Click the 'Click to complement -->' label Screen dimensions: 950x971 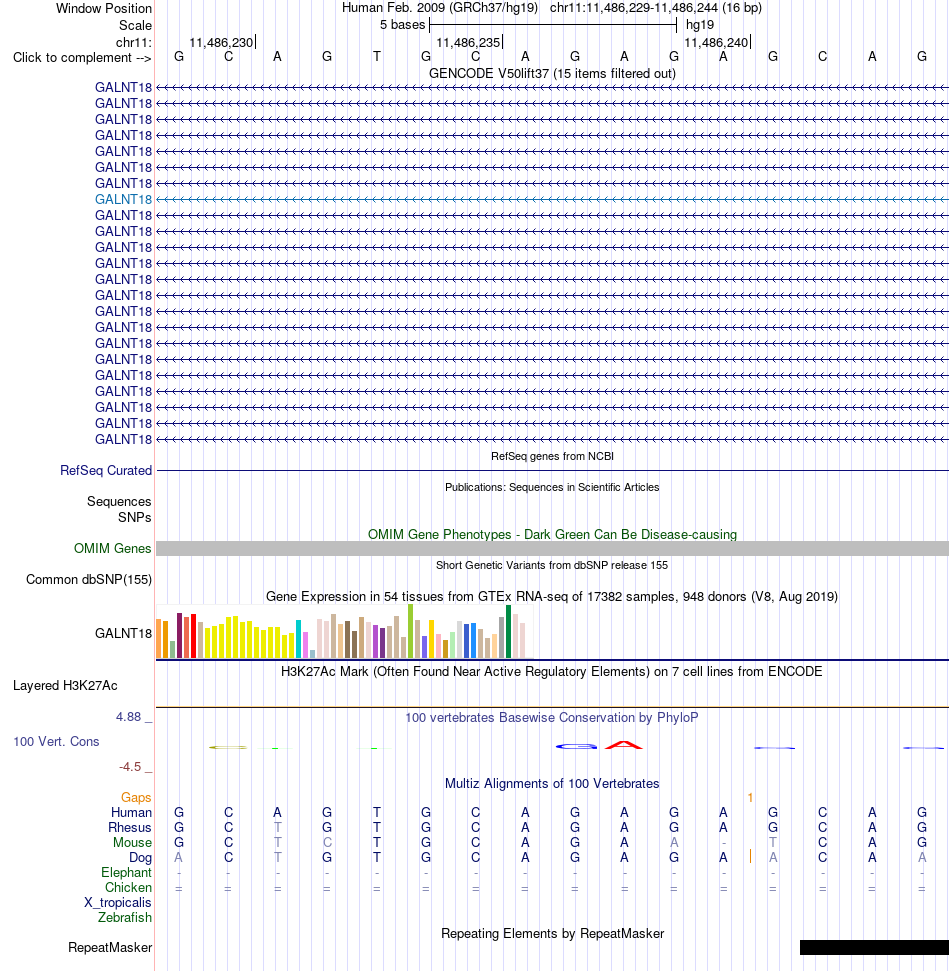tap(82, 58)
